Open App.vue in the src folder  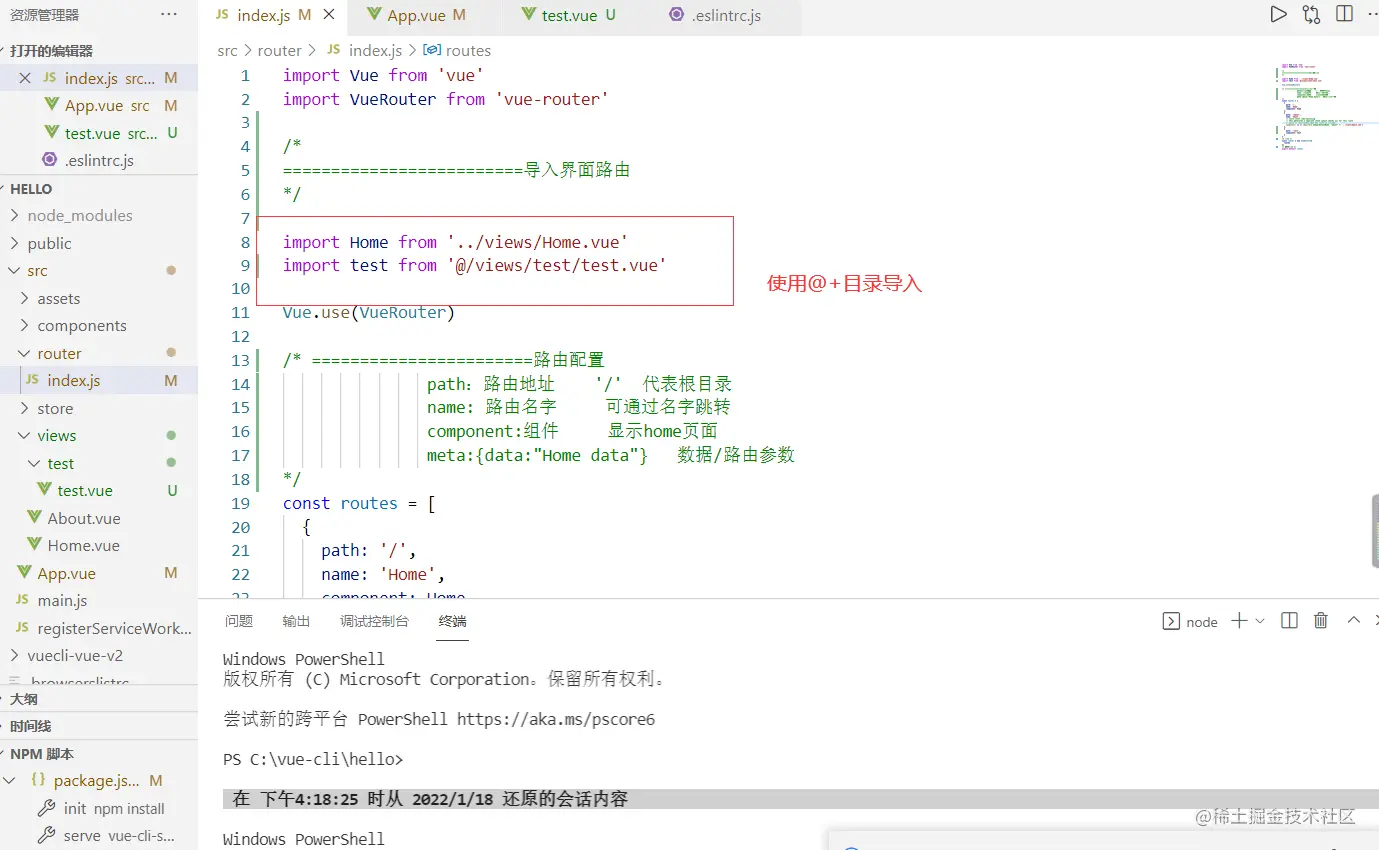tap(99, 573)
